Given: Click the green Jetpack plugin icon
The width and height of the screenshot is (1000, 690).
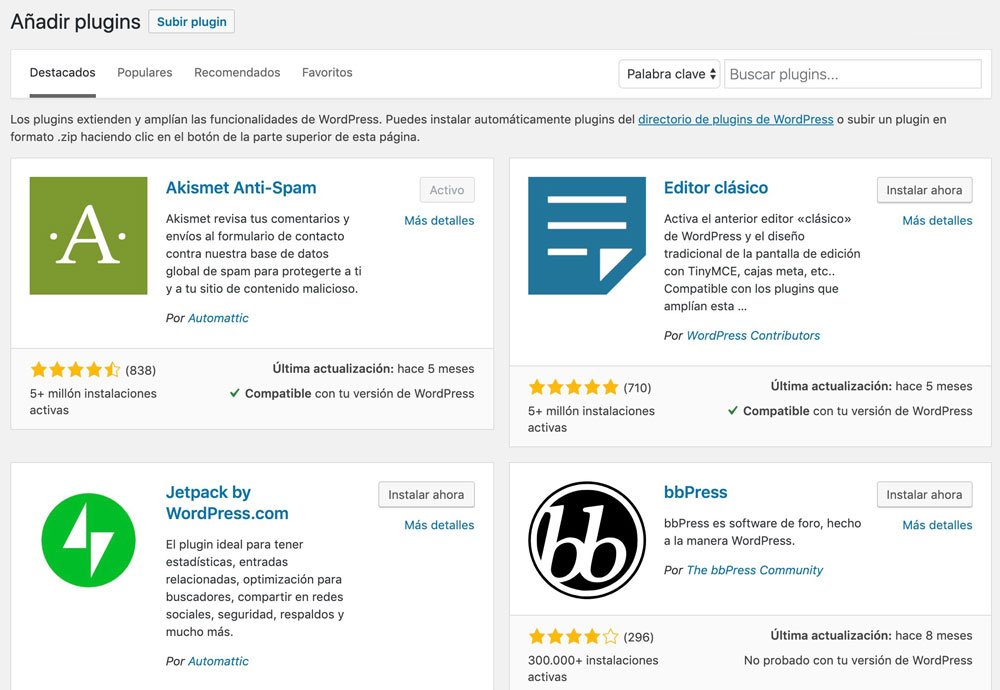Looking at the screenshot, I should point(88,540).
